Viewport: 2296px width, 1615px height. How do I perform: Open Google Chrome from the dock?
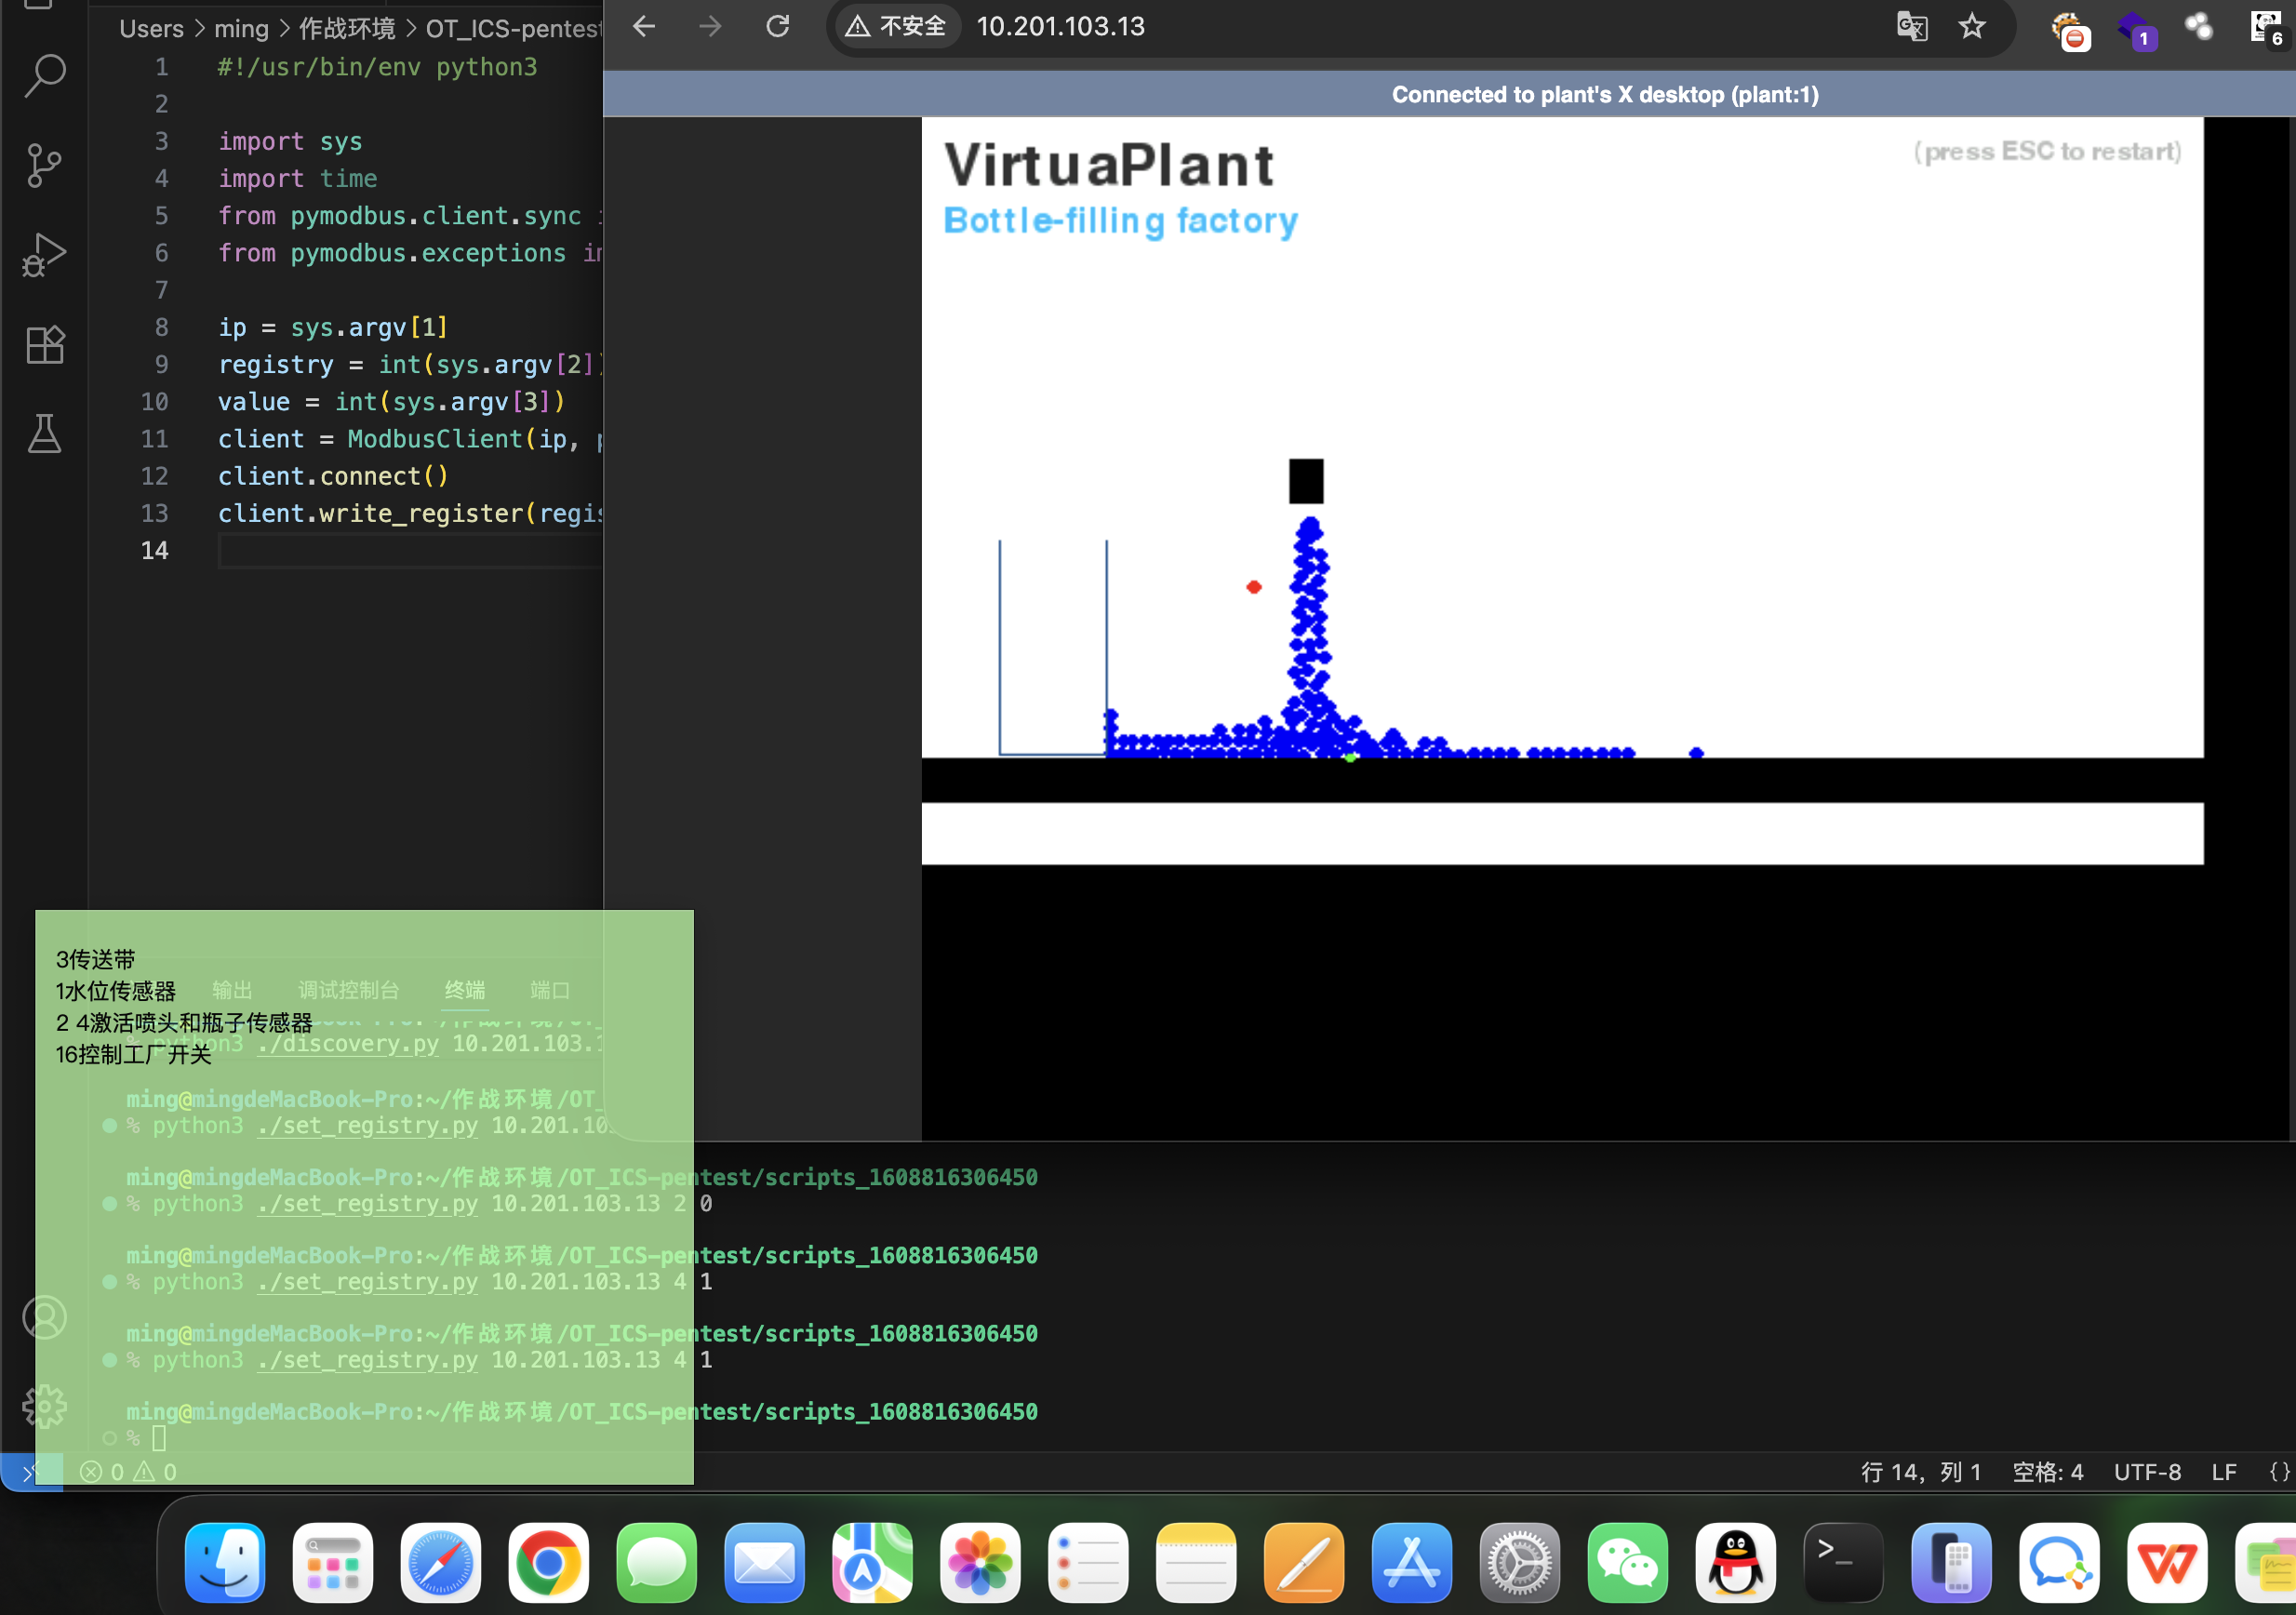coord(548,1562)
